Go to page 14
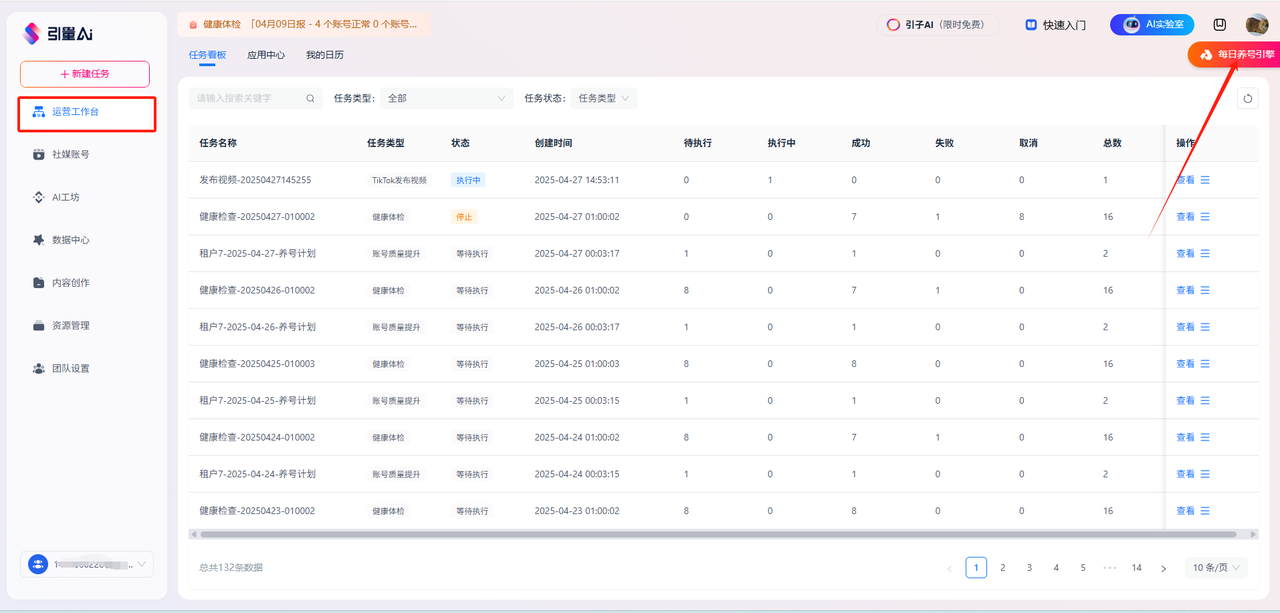 1137,568
